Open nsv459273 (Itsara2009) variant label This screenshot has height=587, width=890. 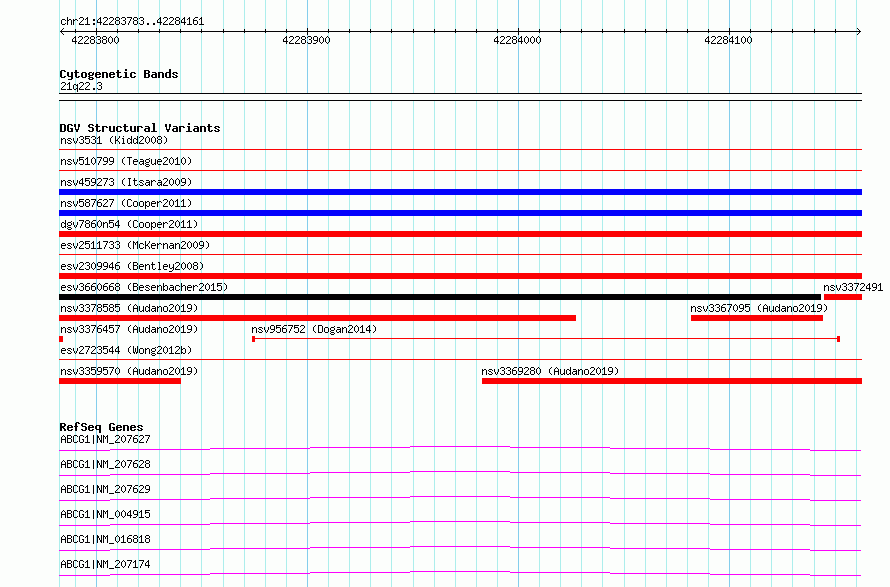[x=126, y=182]
